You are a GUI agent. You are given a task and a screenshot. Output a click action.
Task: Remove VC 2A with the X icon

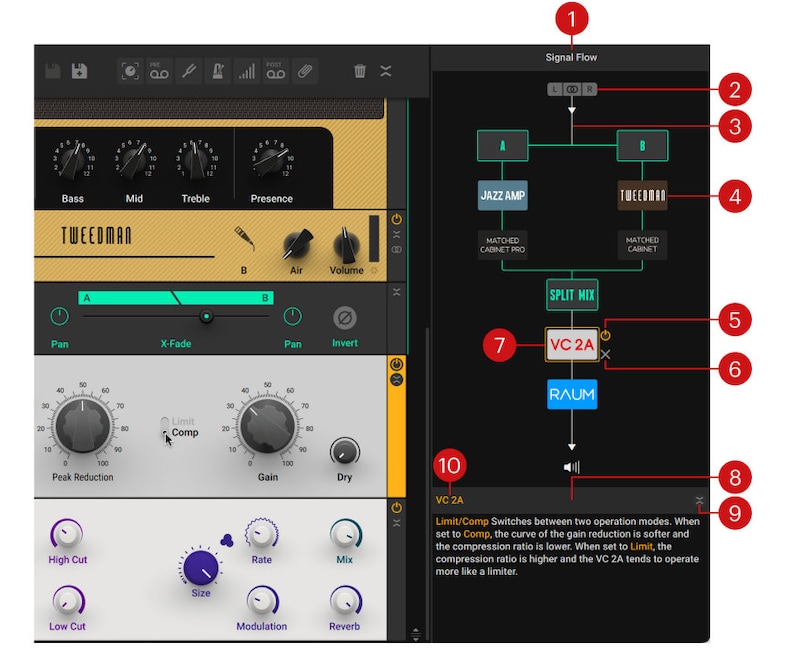[605, 354]
